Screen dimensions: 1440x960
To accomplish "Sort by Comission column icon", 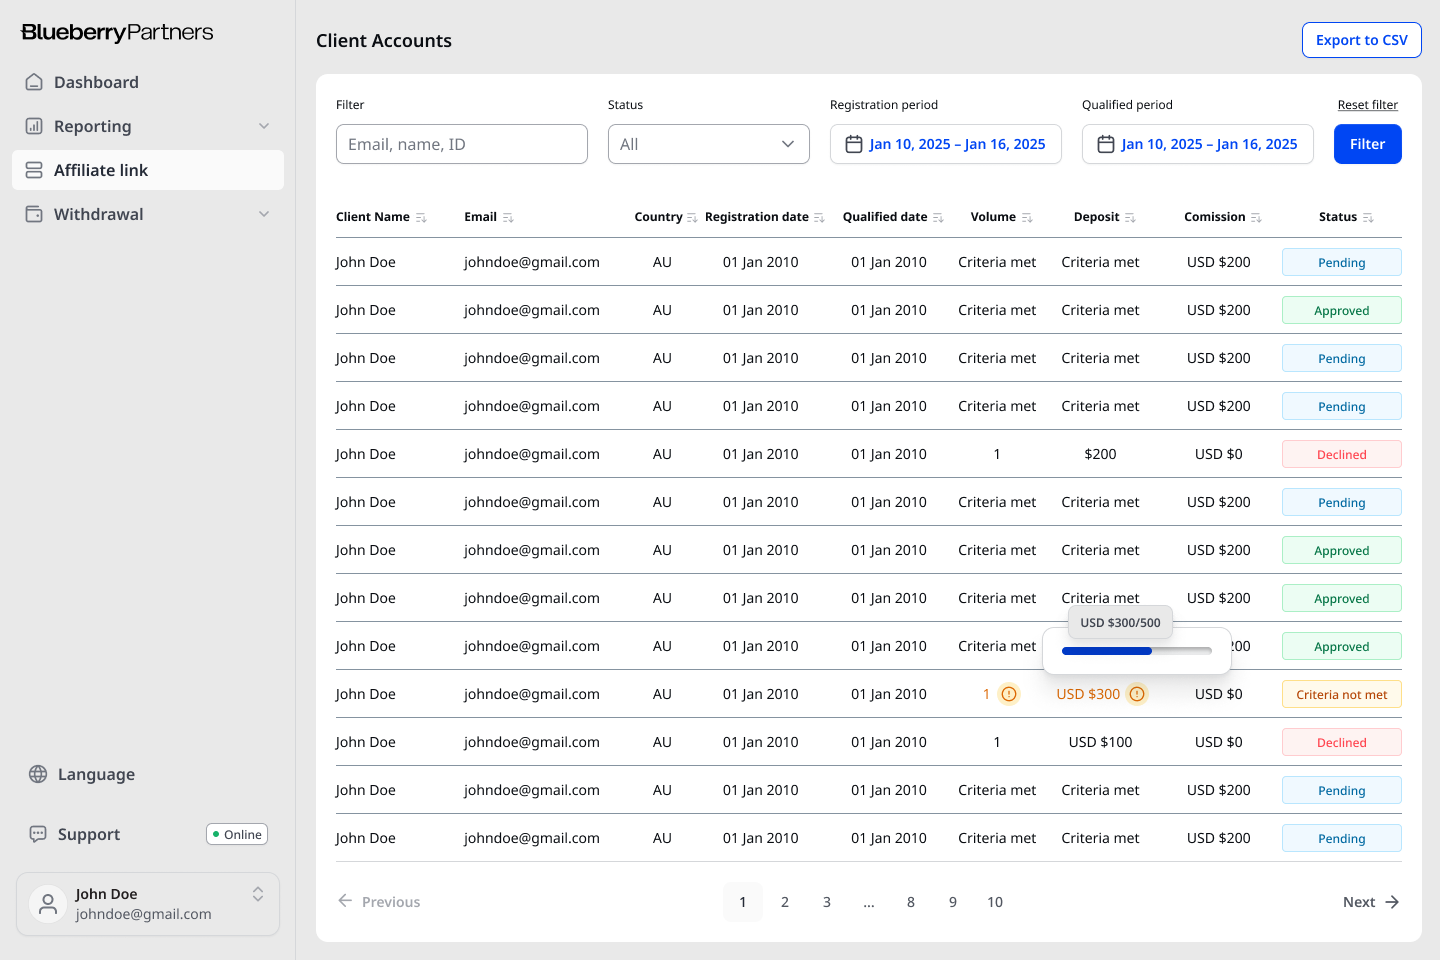I will point(1256,218).
